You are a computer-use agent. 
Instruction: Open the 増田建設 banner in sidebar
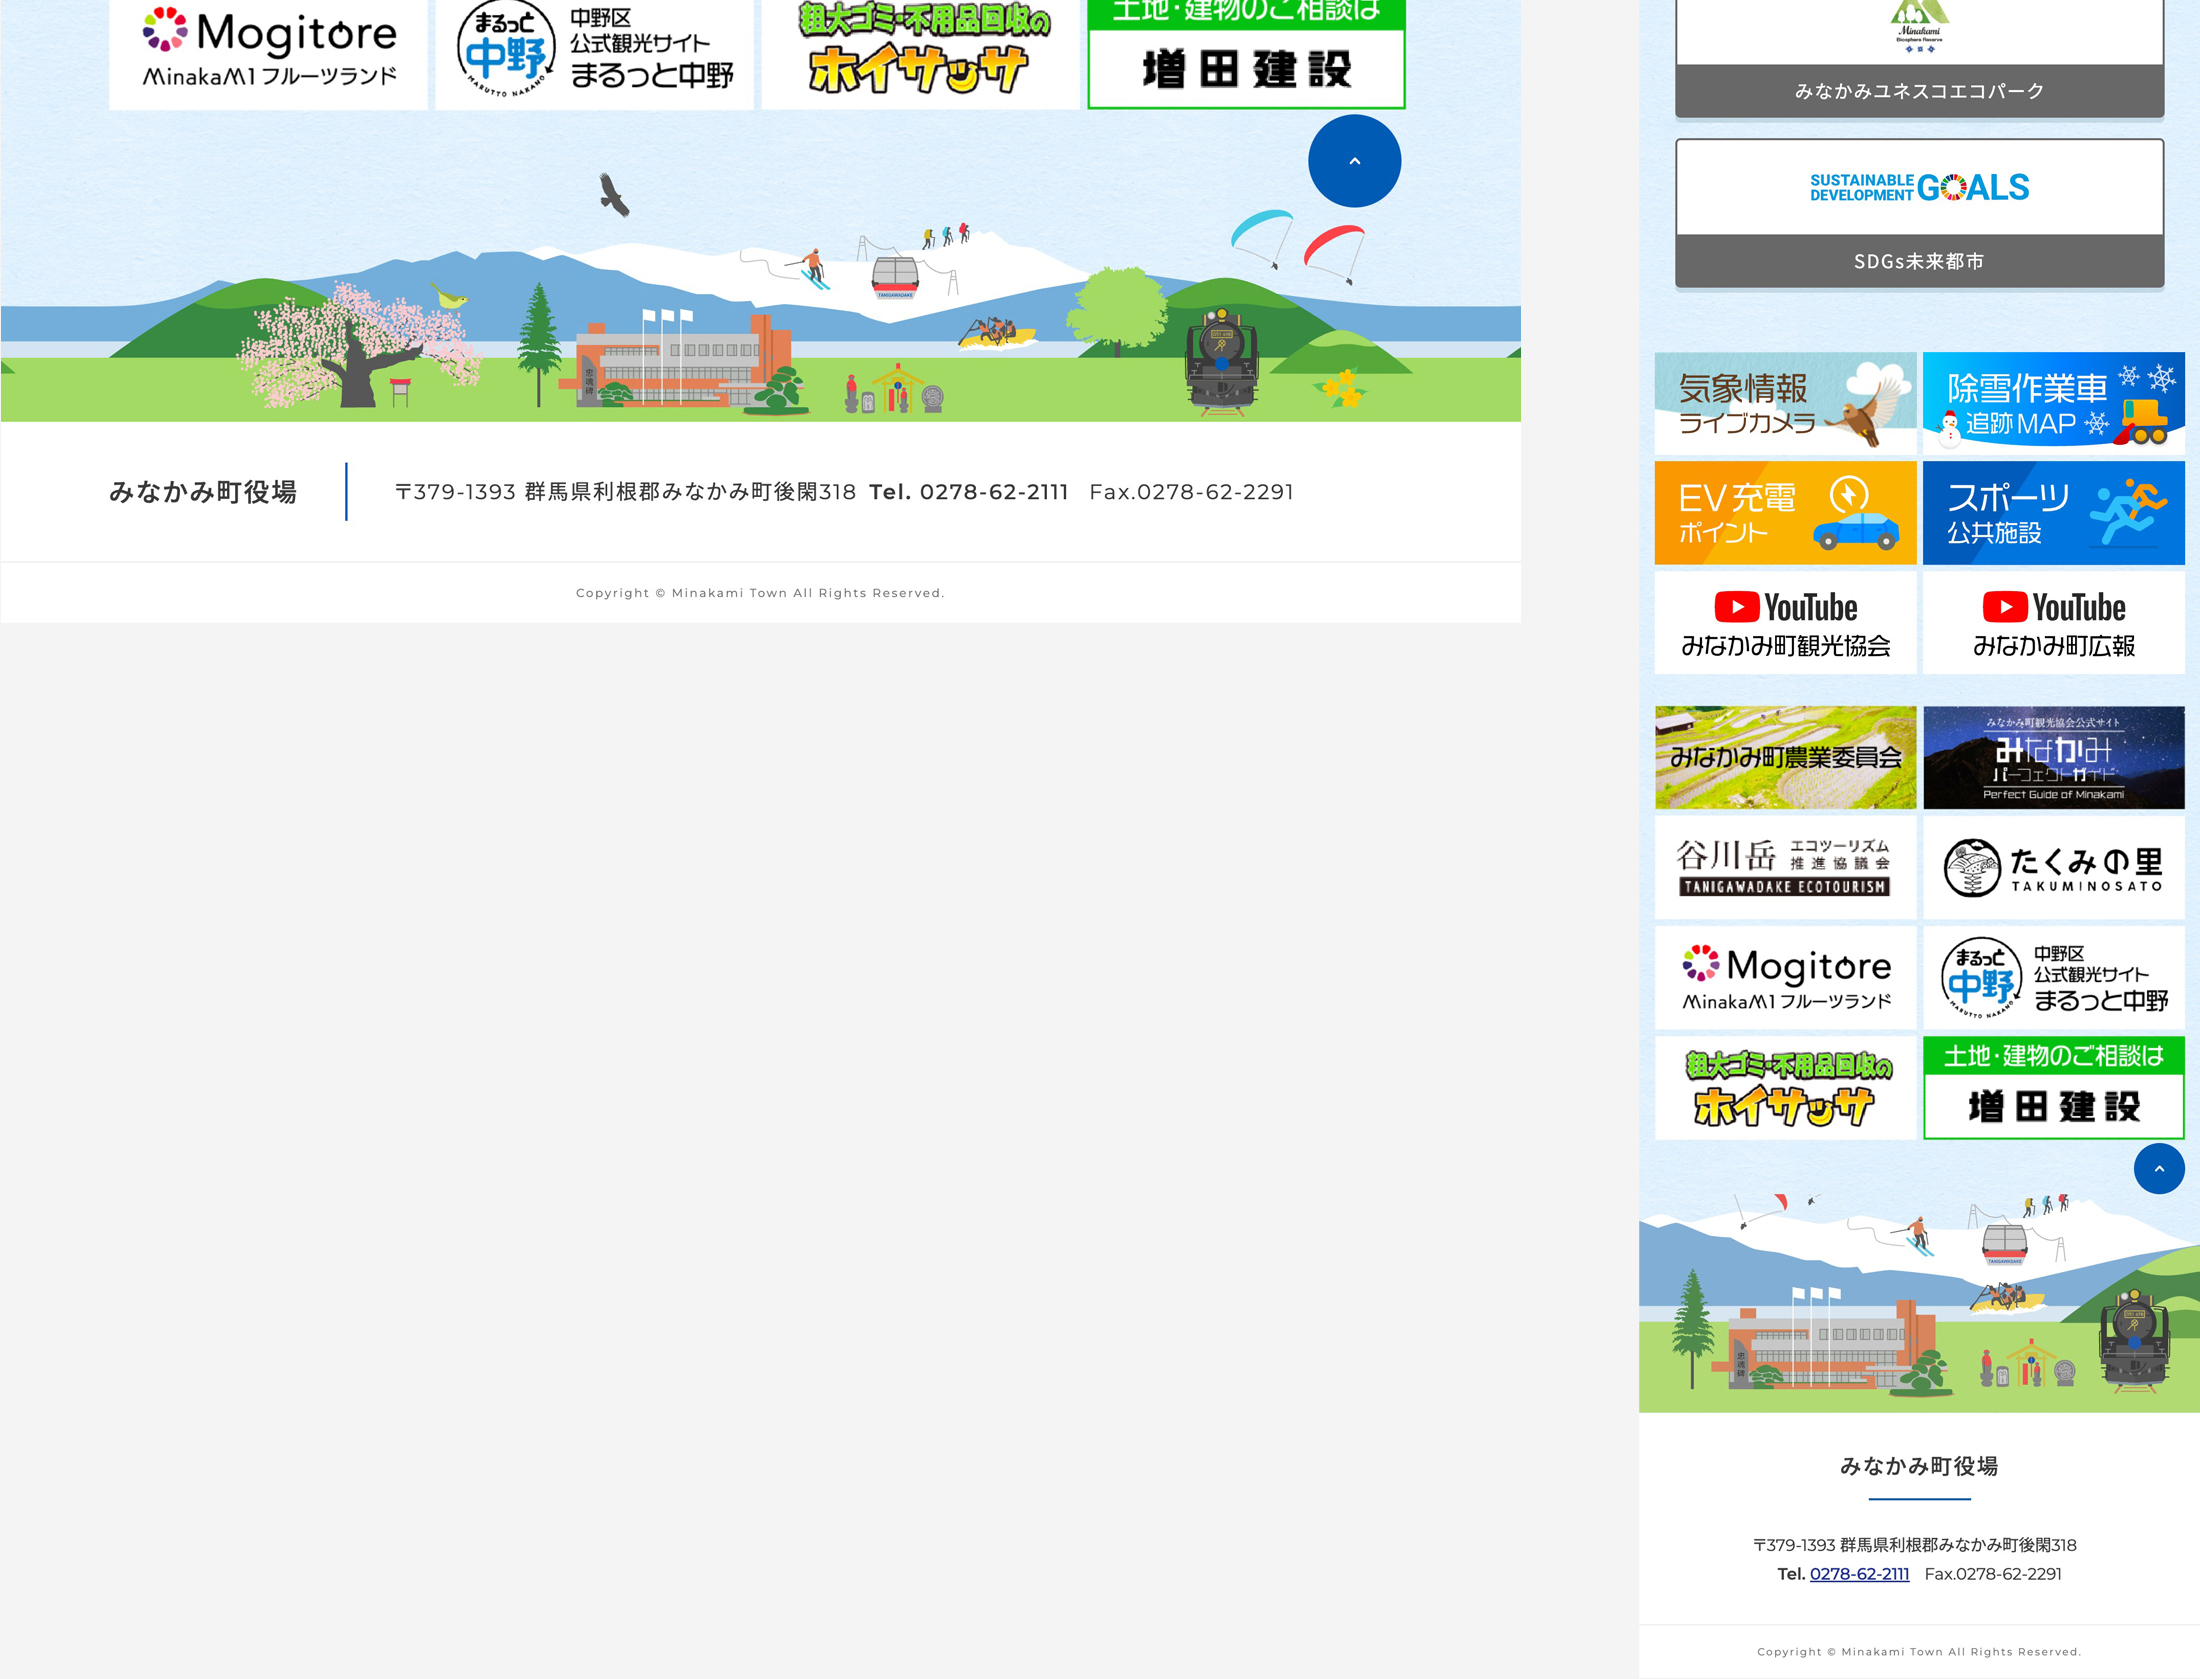[x=2053, y=1087]
